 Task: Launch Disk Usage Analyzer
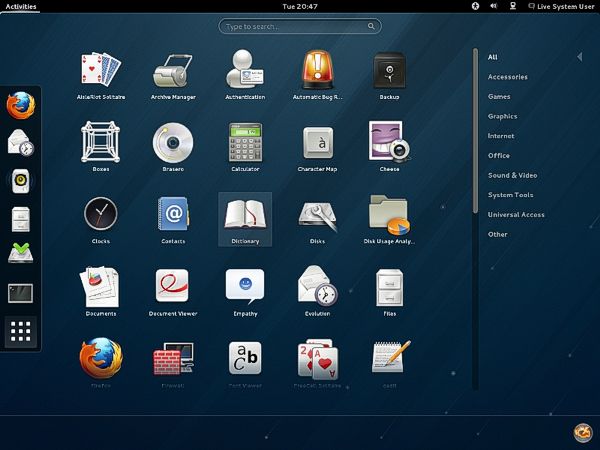click(x=389, y=219)
